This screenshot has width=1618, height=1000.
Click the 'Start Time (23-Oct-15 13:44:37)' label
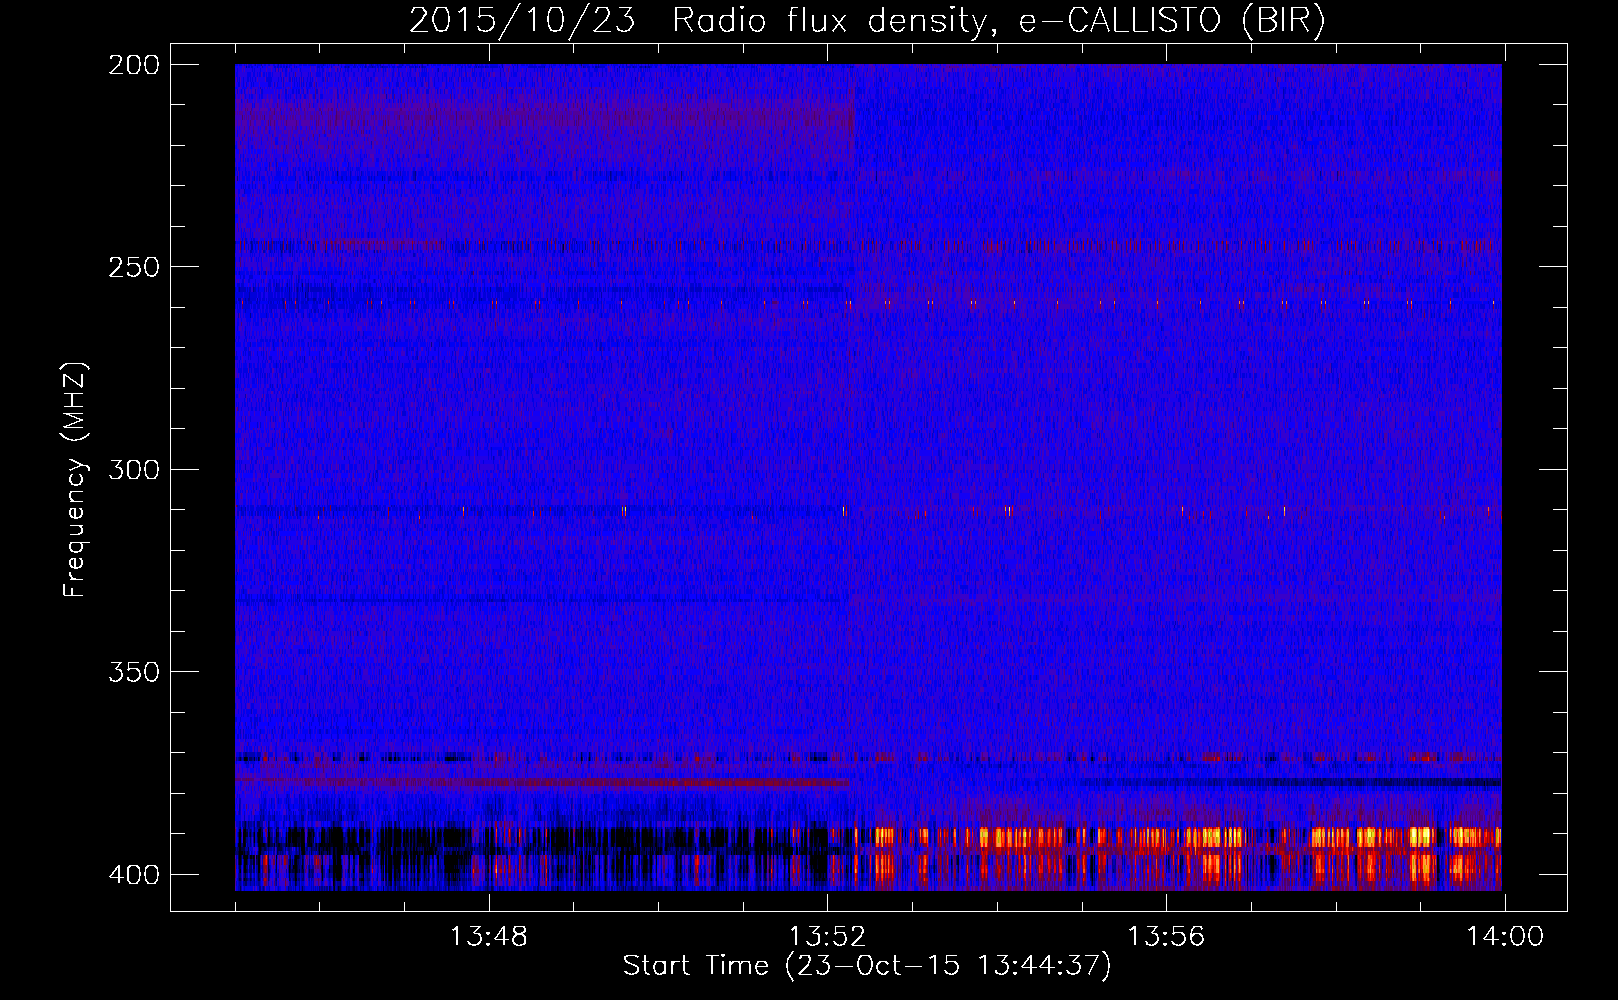coord(867,966)
